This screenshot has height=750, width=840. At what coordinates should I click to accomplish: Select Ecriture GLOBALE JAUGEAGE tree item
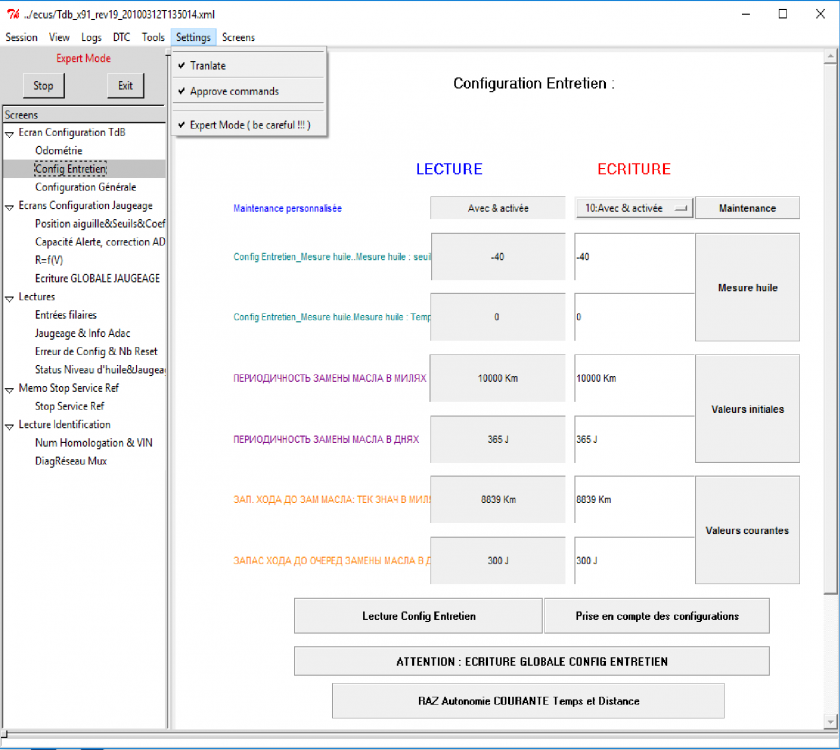(98, 278)
